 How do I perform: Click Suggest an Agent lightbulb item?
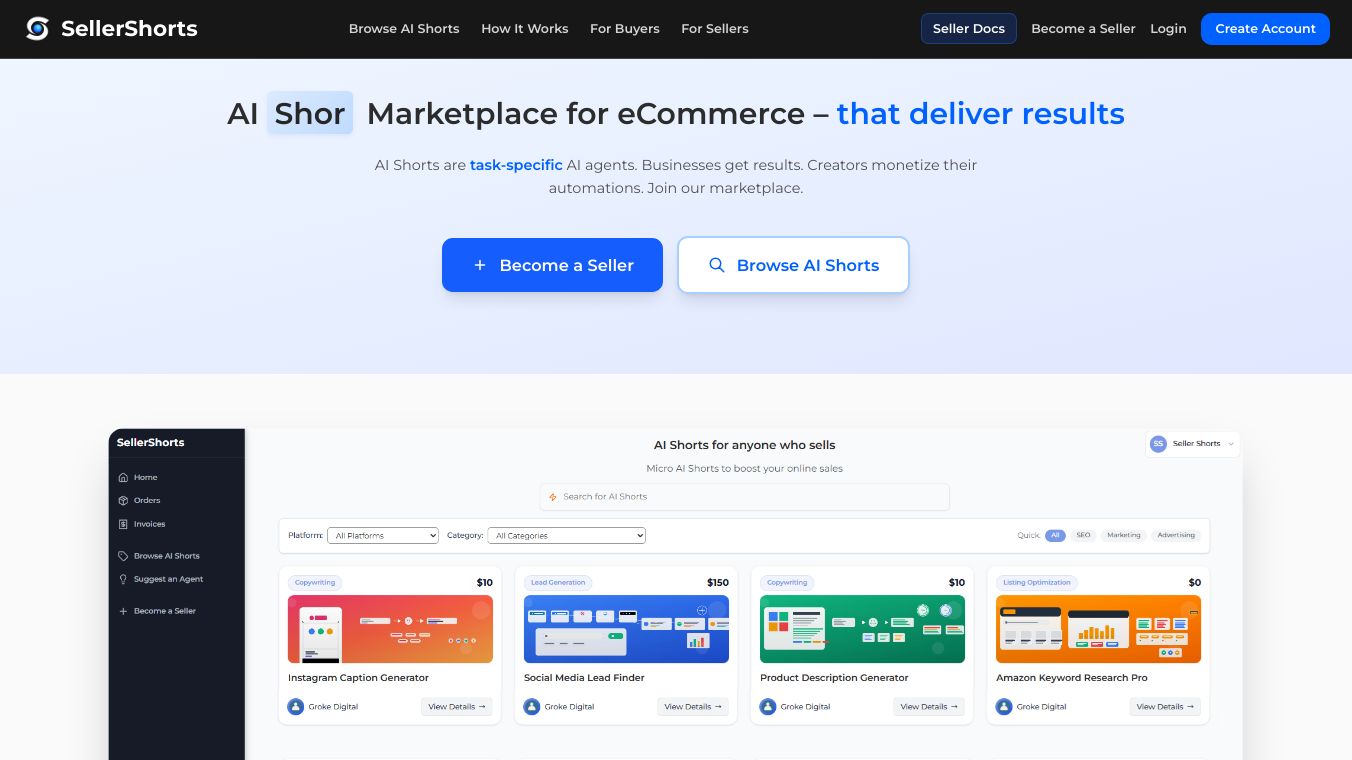tap(161, 579)
